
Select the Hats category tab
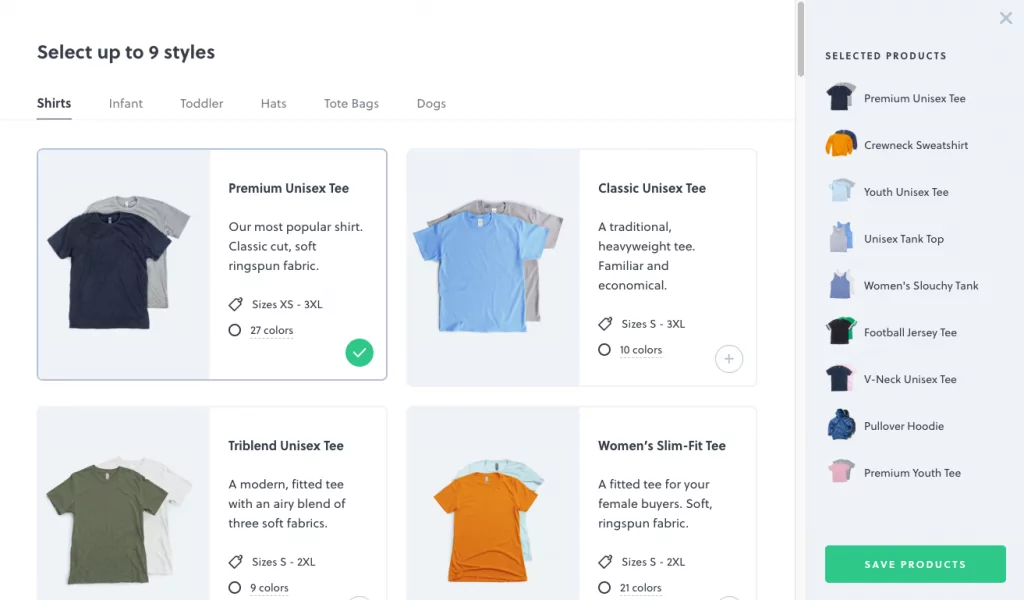(273, 104)
